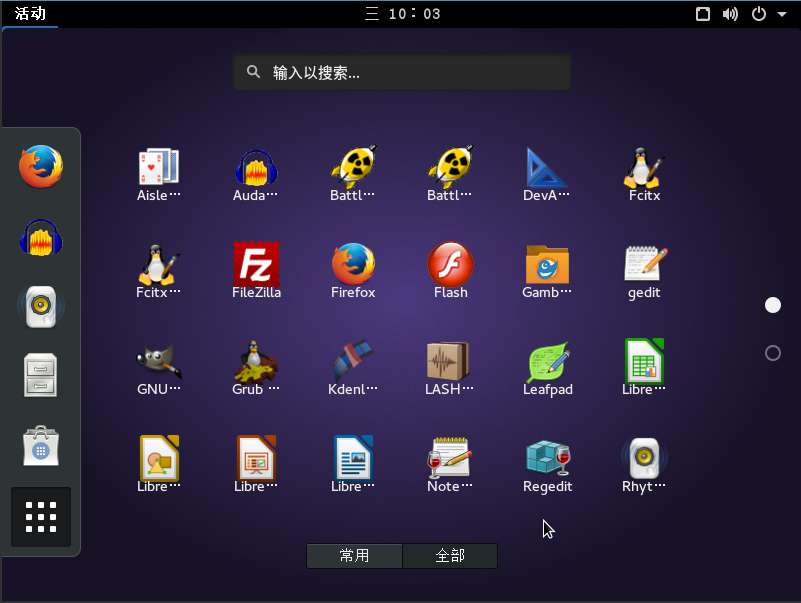Image resolution: width=801 pixels, height=603 pixels.
Task: Go to the second app page dot
Action: point(773,353)
